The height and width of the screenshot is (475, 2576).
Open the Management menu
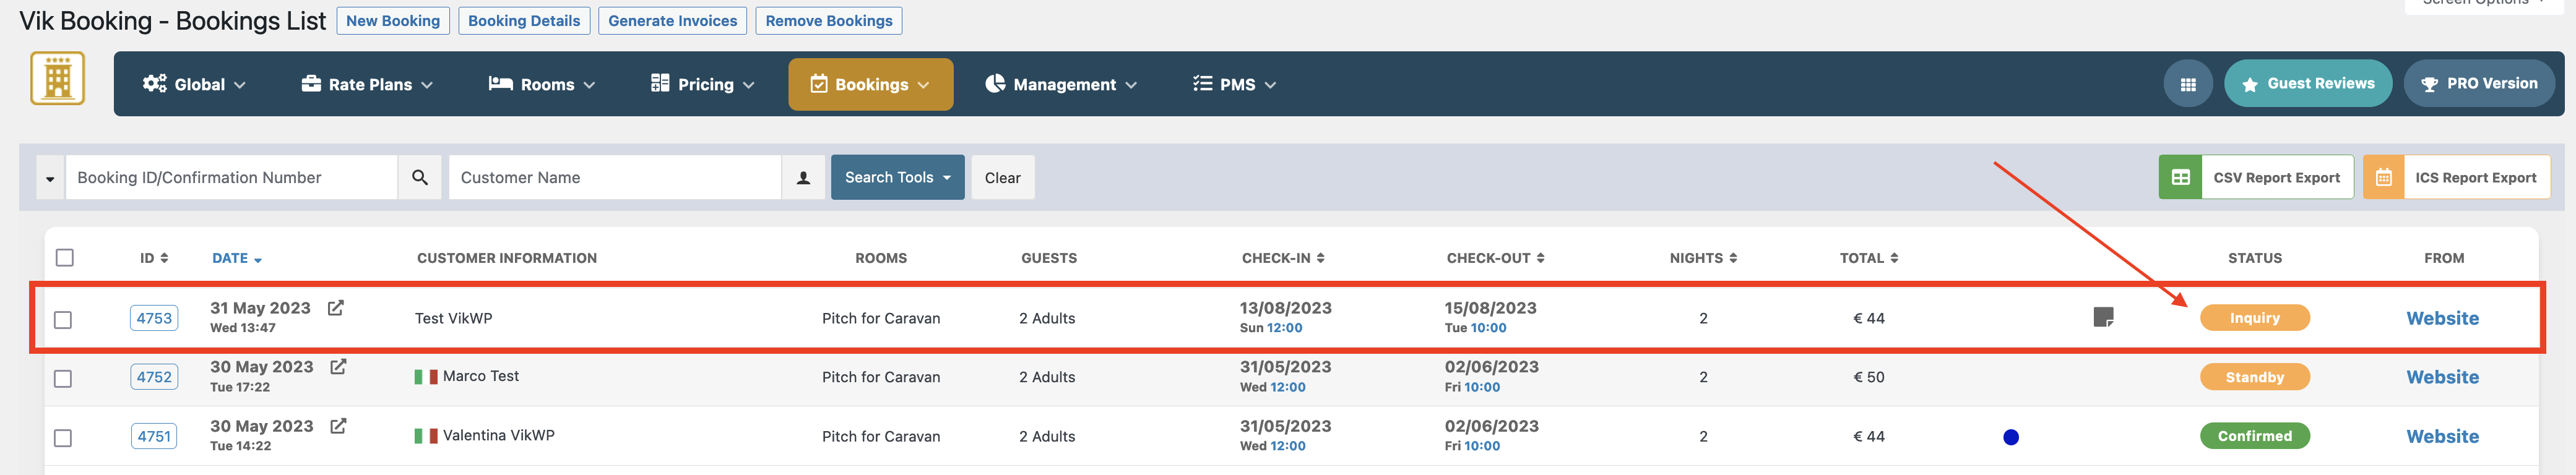1061,84
